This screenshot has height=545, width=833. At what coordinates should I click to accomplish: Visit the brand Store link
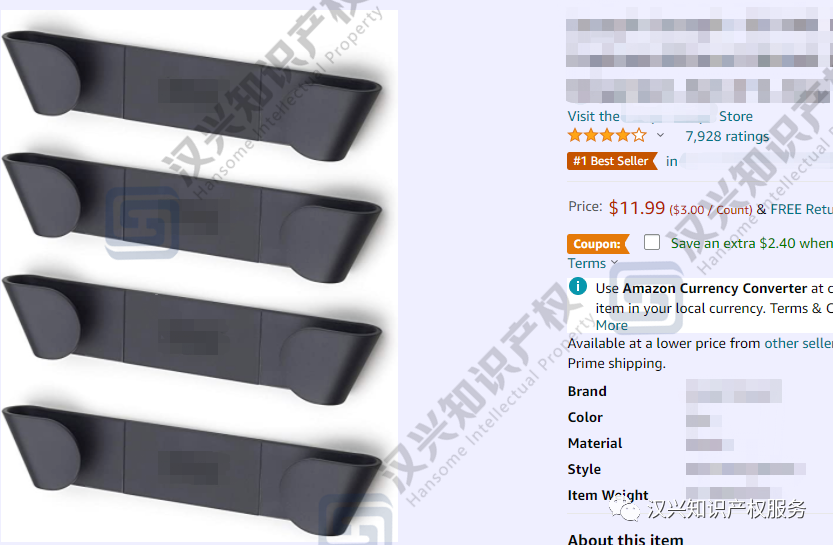[x=660, y=116]
